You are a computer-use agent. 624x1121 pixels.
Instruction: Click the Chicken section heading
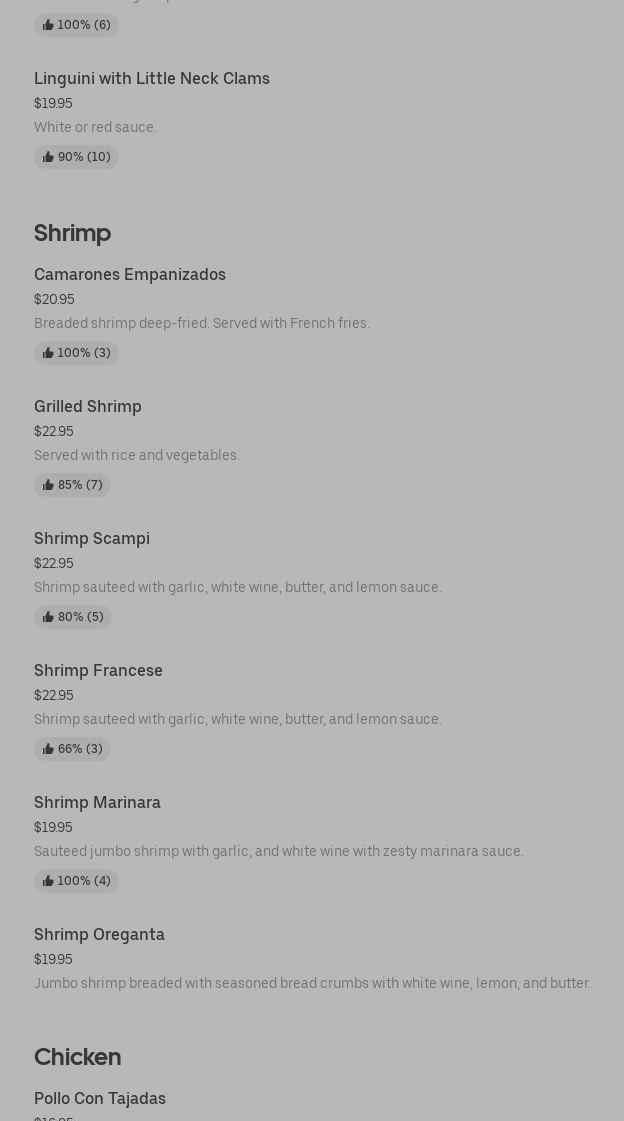point(77,1057)
